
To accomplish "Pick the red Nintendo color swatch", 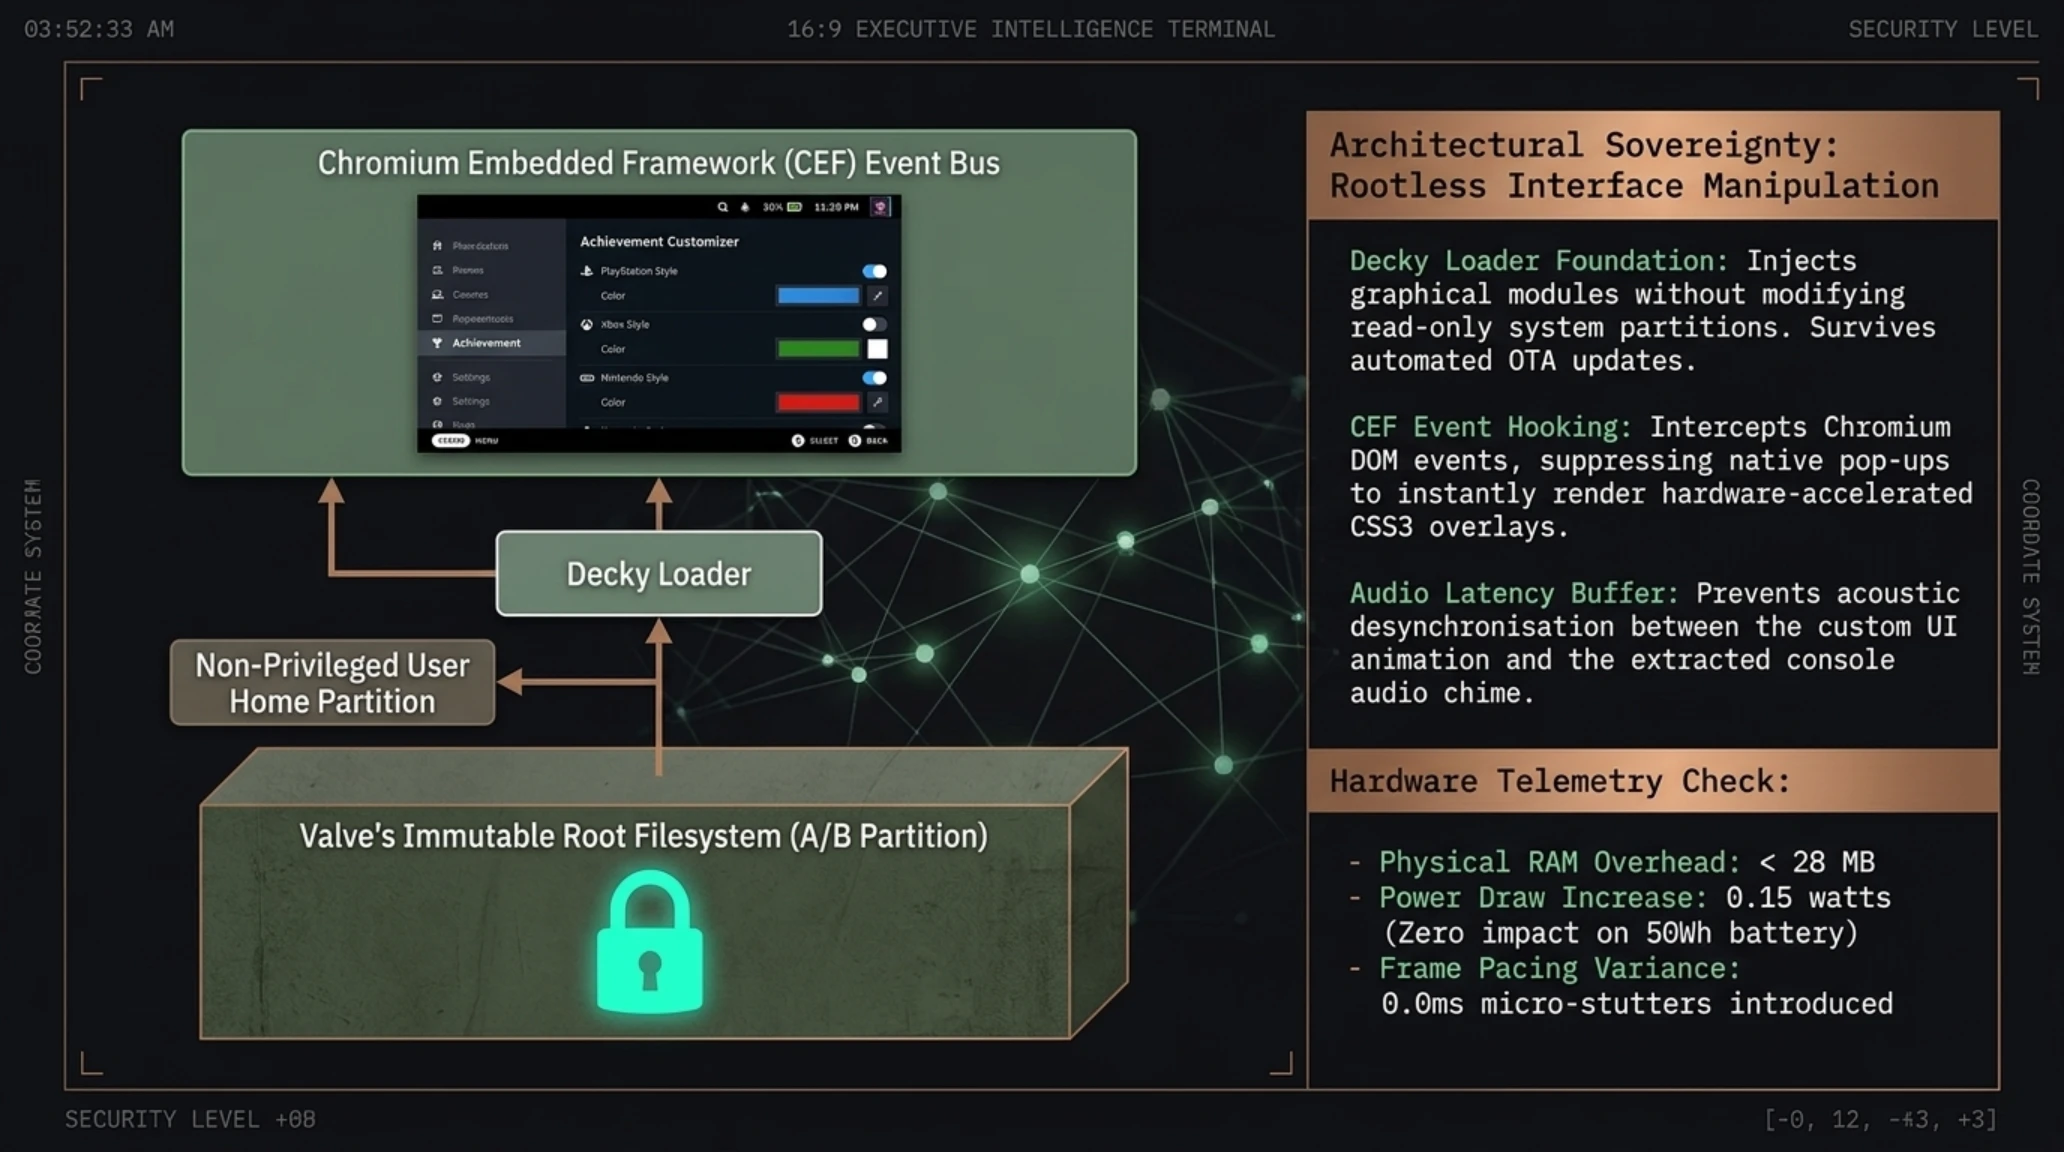I will 818,402.
